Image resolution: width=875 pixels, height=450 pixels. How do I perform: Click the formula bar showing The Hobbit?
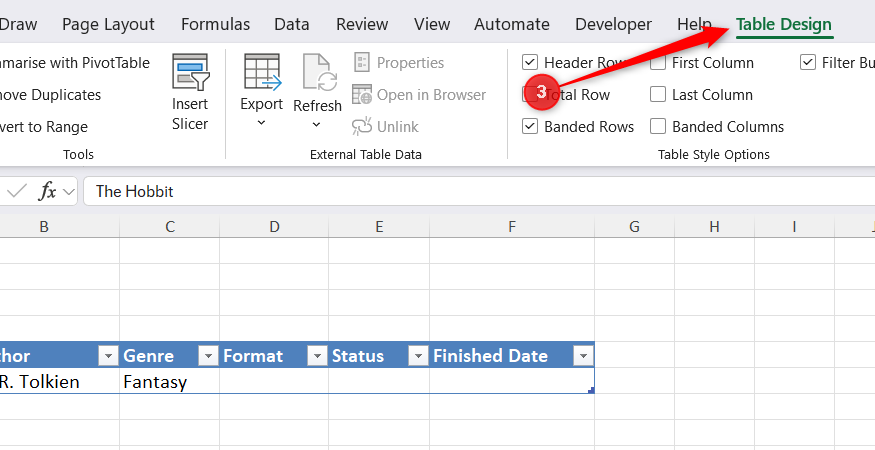[479, 192]
